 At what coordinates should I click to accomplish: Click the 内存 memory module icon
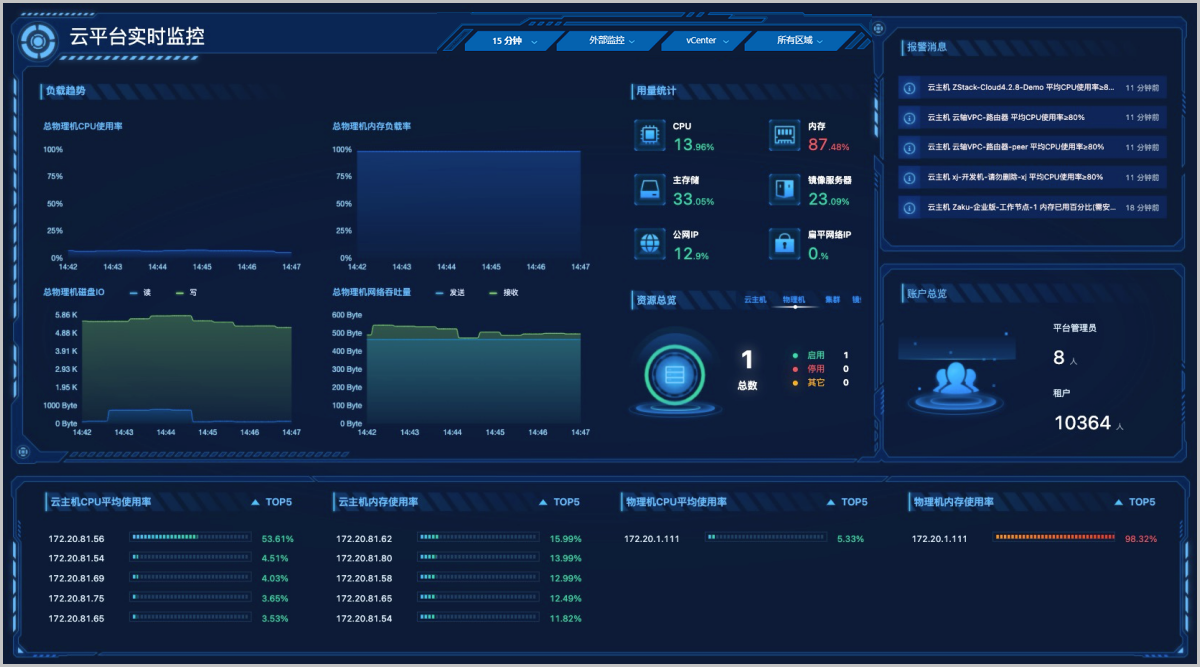785,135
